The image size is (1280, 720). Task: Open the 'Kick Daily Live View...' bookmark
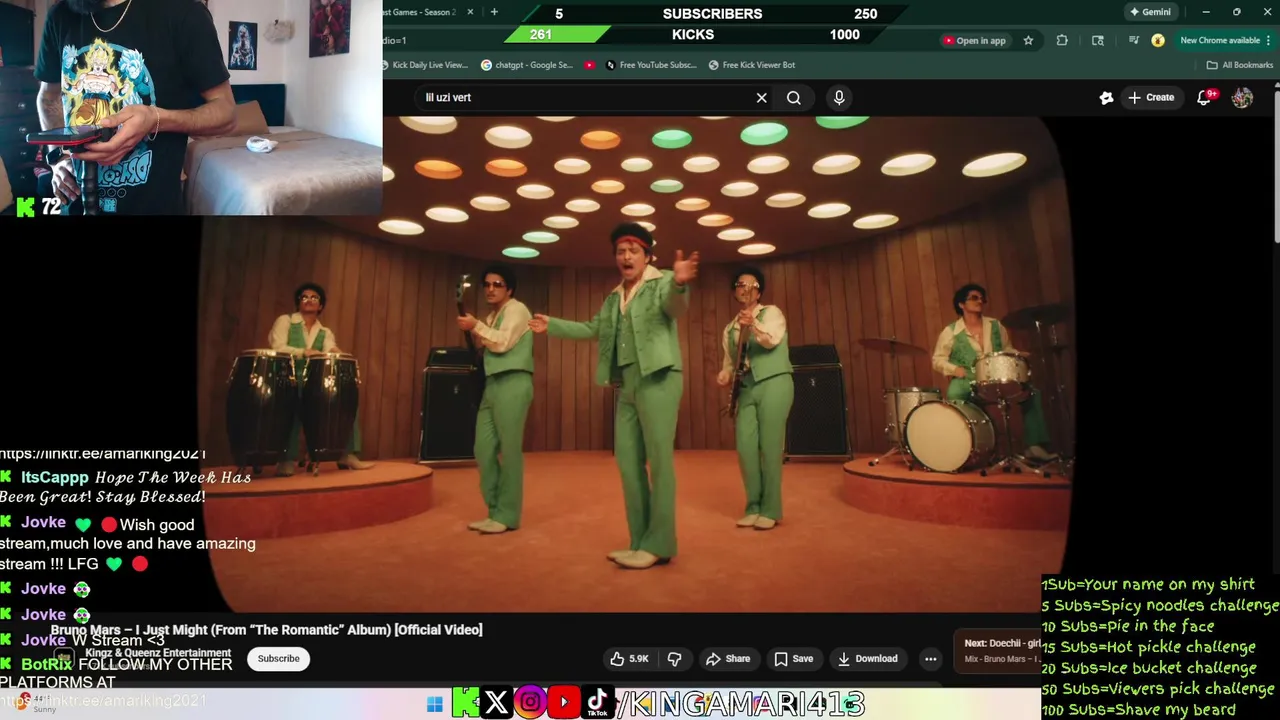tap(424, 65)
